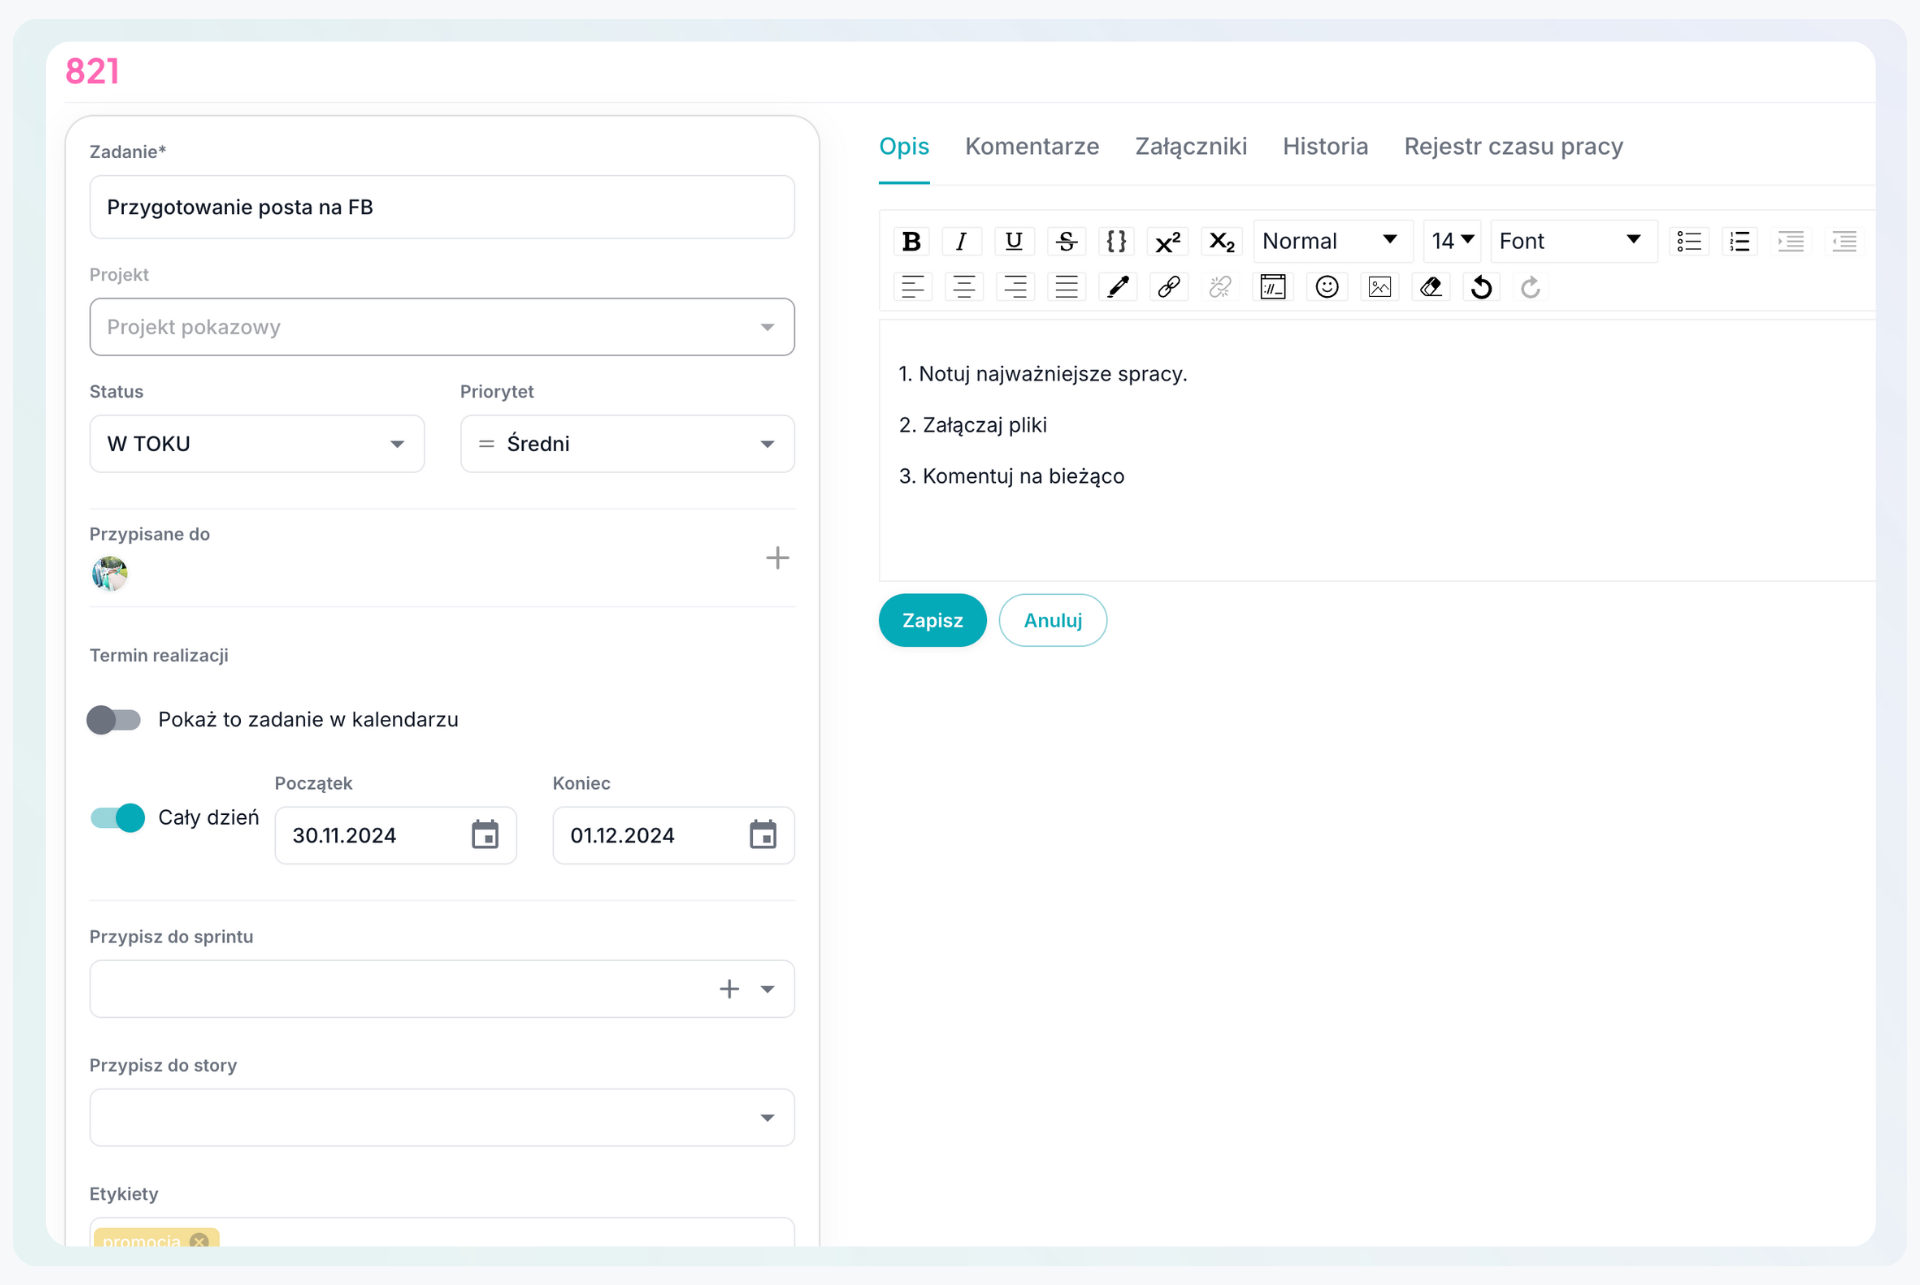Turn off the 'Cały dzień' toggle
Image resolution: width=1920 pixels, height=1285 pixels.
point(118,818)
